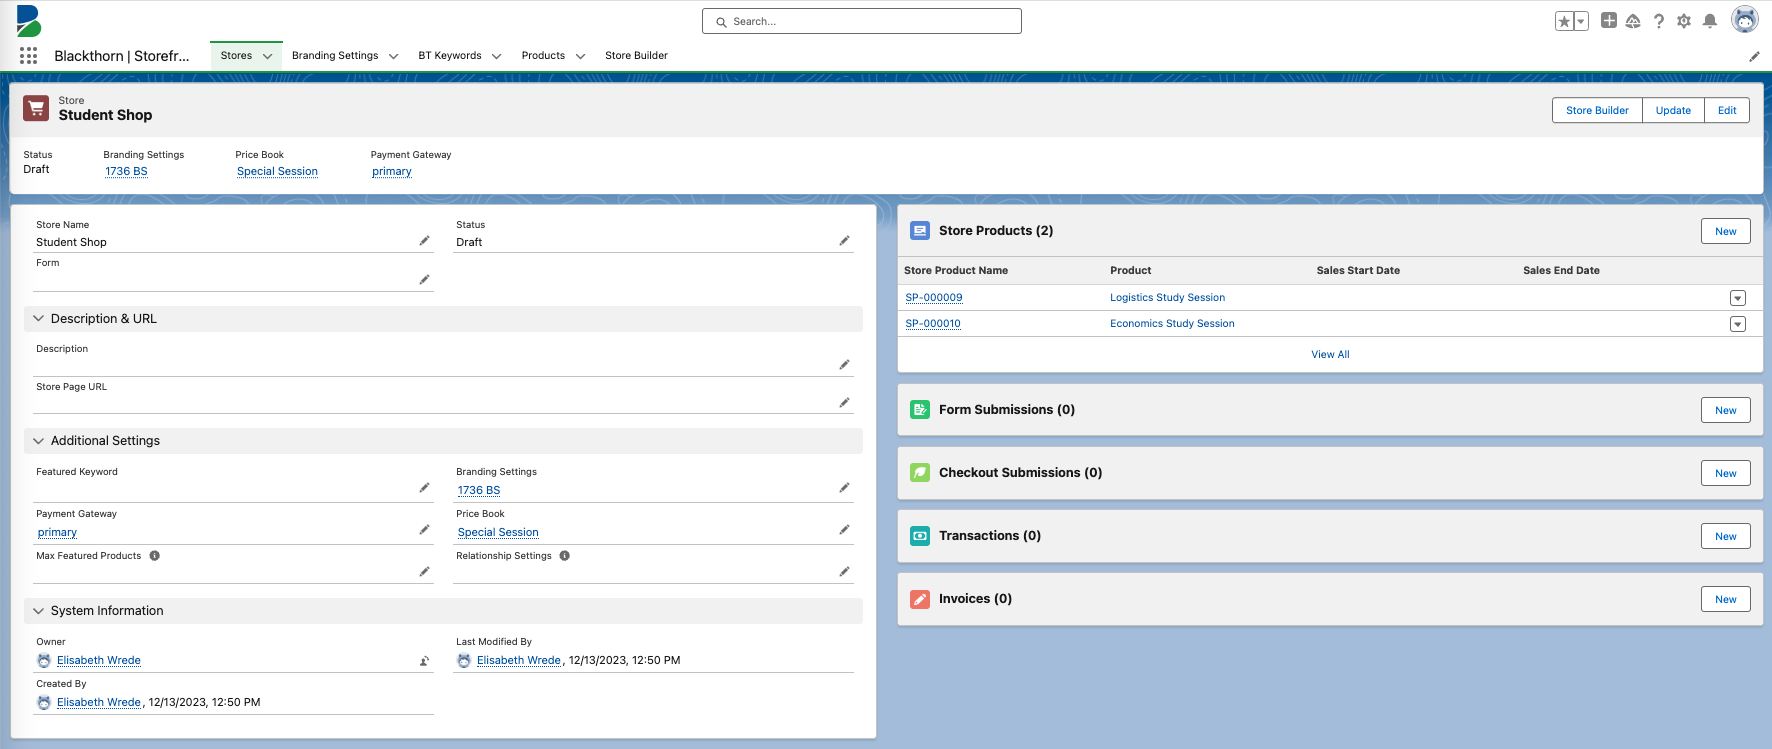Click the Blackthorn logo
Screen dimensions: 1772x749
tap(28, 21)
